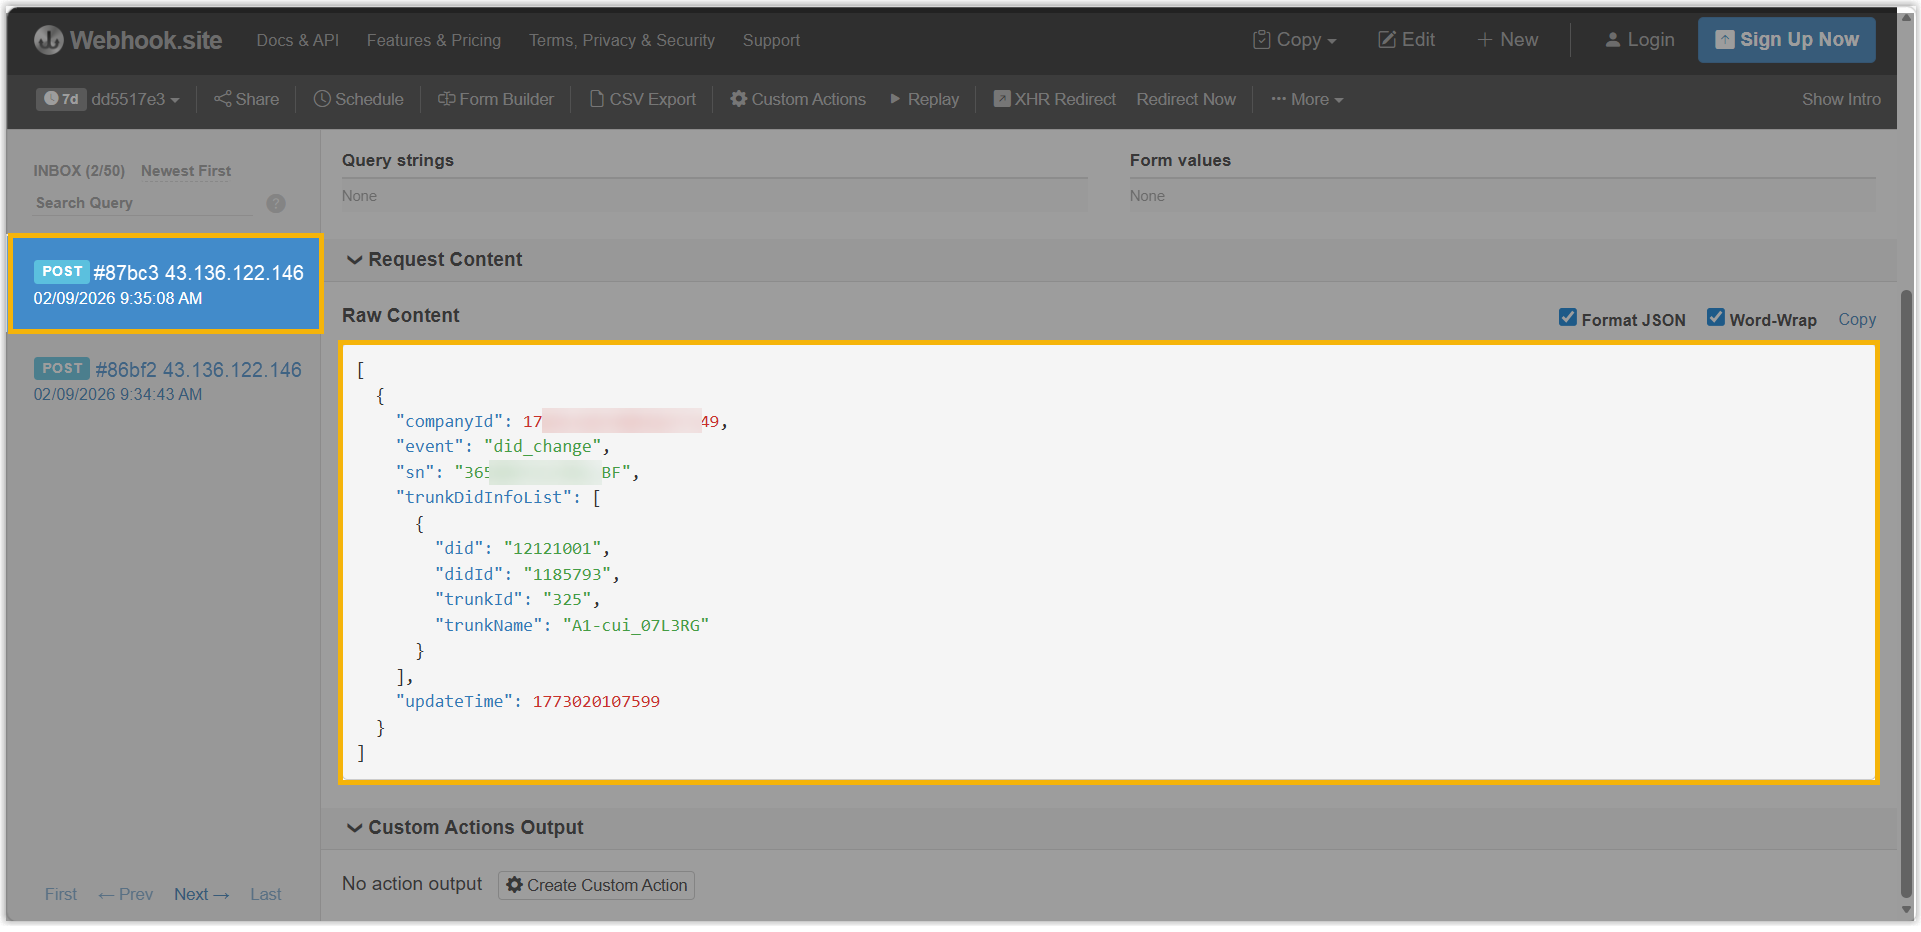1921x932 pixels.
Task: Uncheck the Format JSON checkbox
Action: click(1568, 318)
